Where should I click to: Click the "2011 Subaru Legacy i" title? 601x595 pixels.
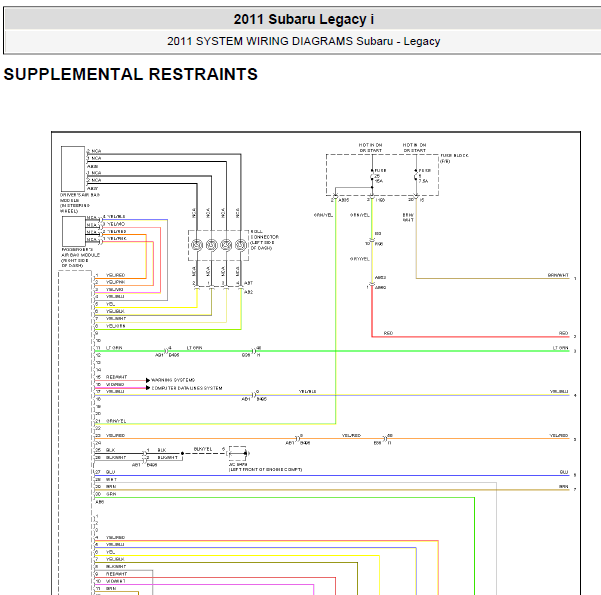pyautogui.click(x=304, y=19)
